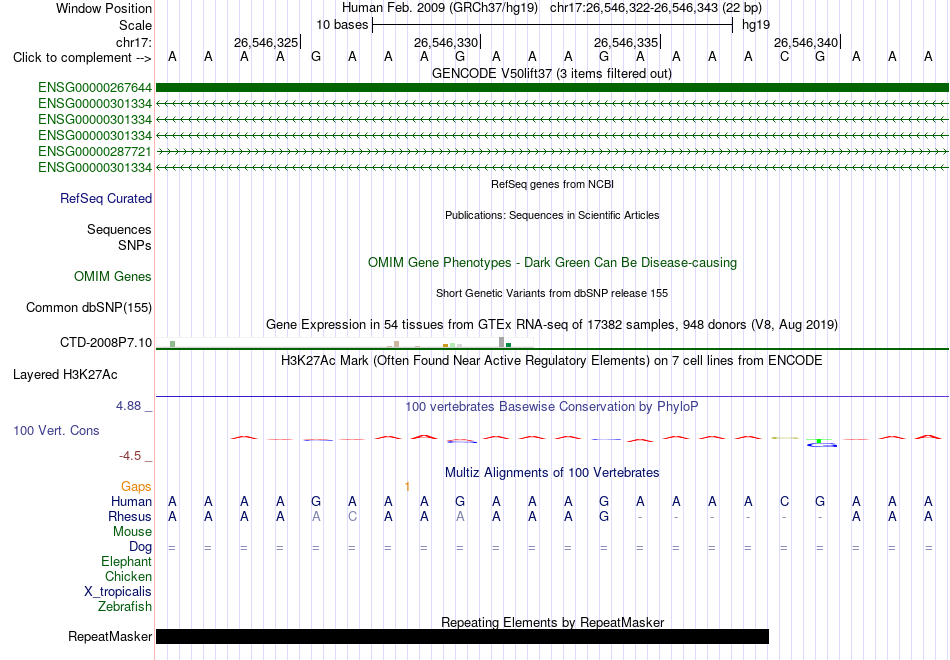The height and width of the screenshot is (660, 950).
Task: Click the hg19 assembly label by scale bar
Action: click(x=756, y=25)
